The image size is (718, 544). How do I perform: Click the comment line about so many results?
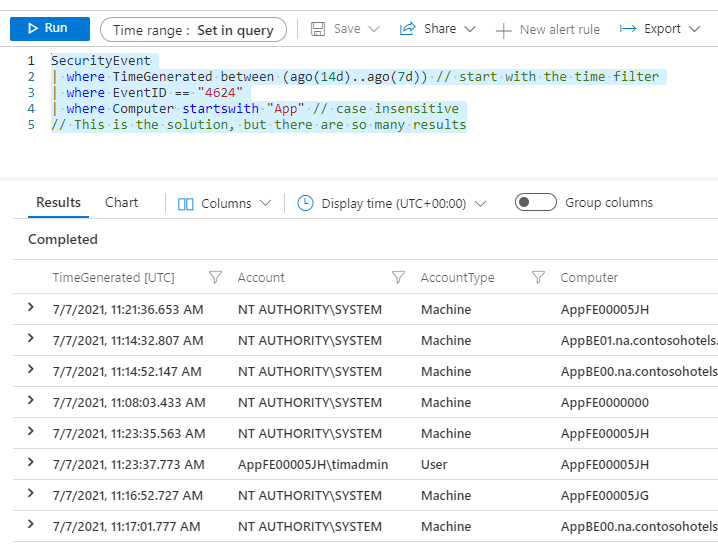(259, 125)
